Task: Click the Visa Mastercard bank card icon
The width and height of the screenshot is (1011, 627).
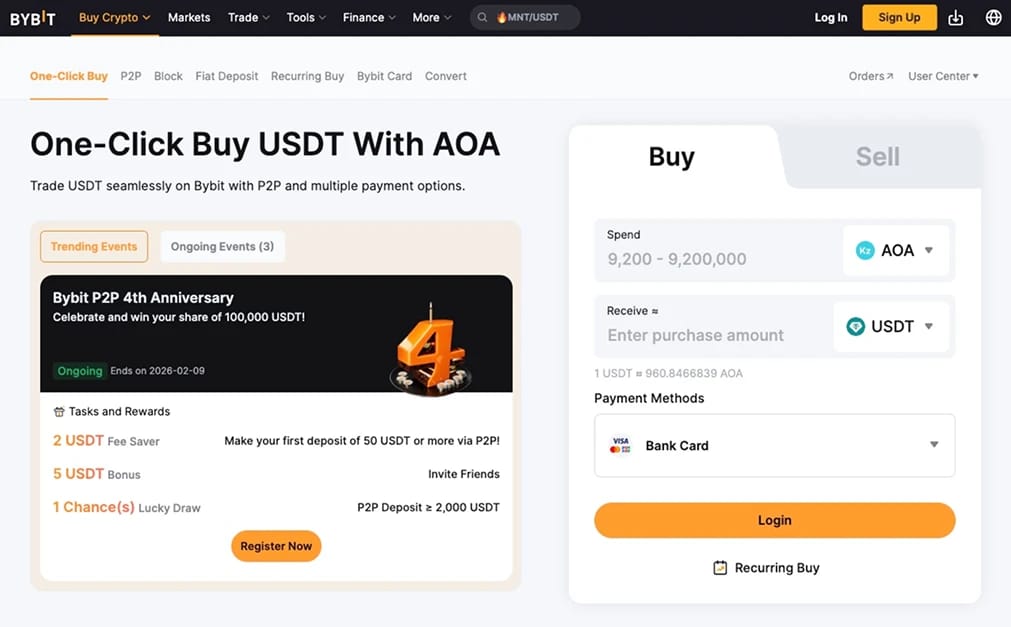Action: (x=620, y=445)
